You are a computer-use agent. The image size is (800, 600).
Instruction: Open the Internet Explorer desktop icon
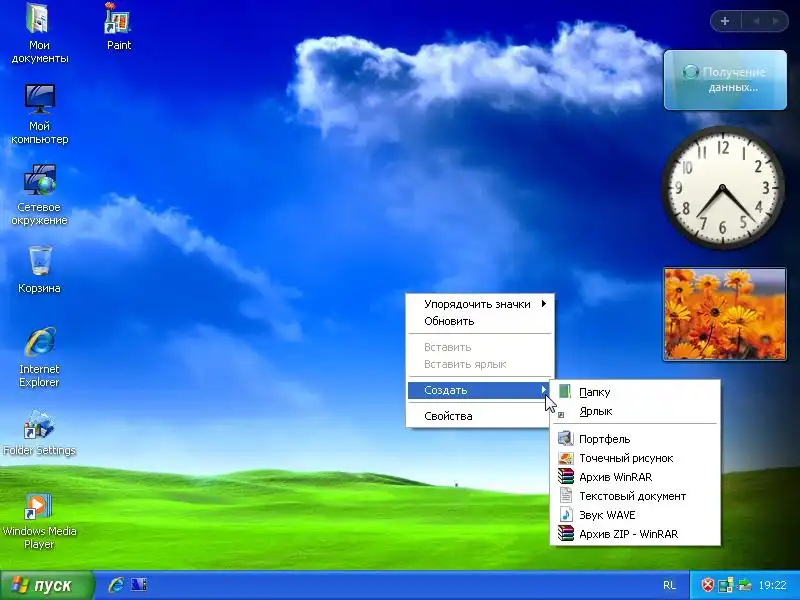[39, 357]
